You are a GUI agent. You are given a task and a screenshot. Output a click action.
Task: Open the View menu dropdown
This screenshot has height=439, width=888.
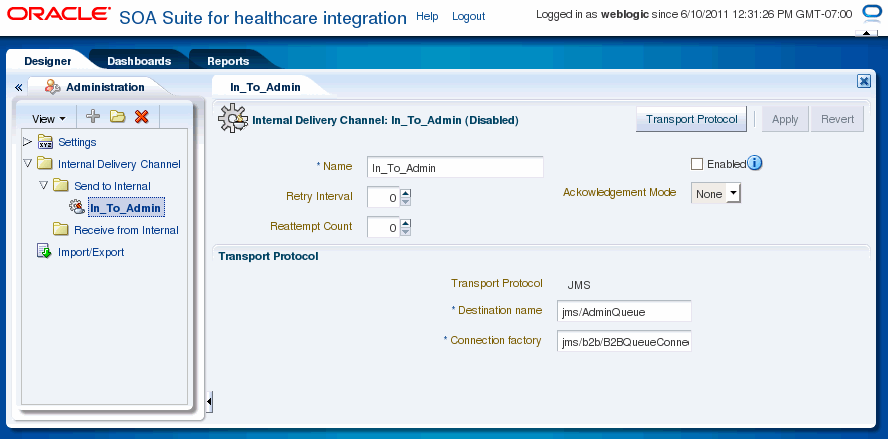point(49,119)
